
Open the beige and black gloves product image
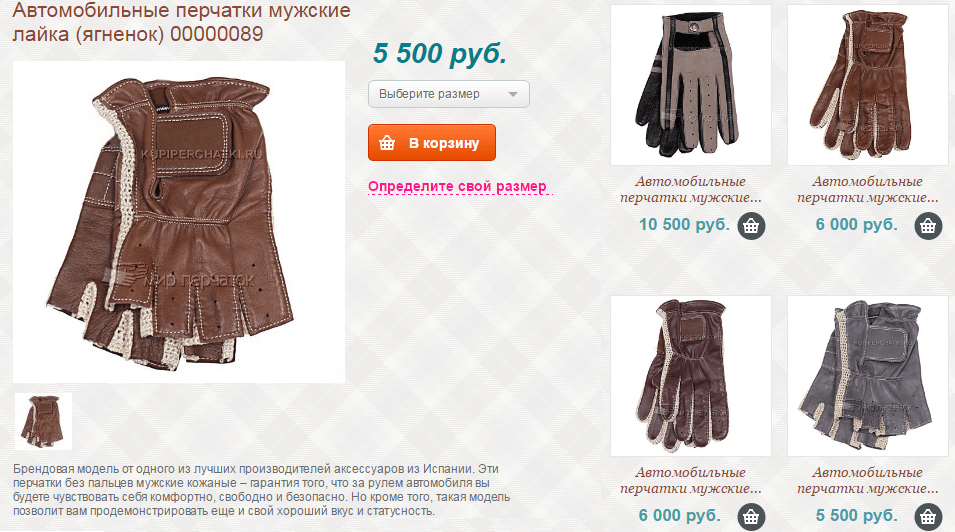point(691,85)
